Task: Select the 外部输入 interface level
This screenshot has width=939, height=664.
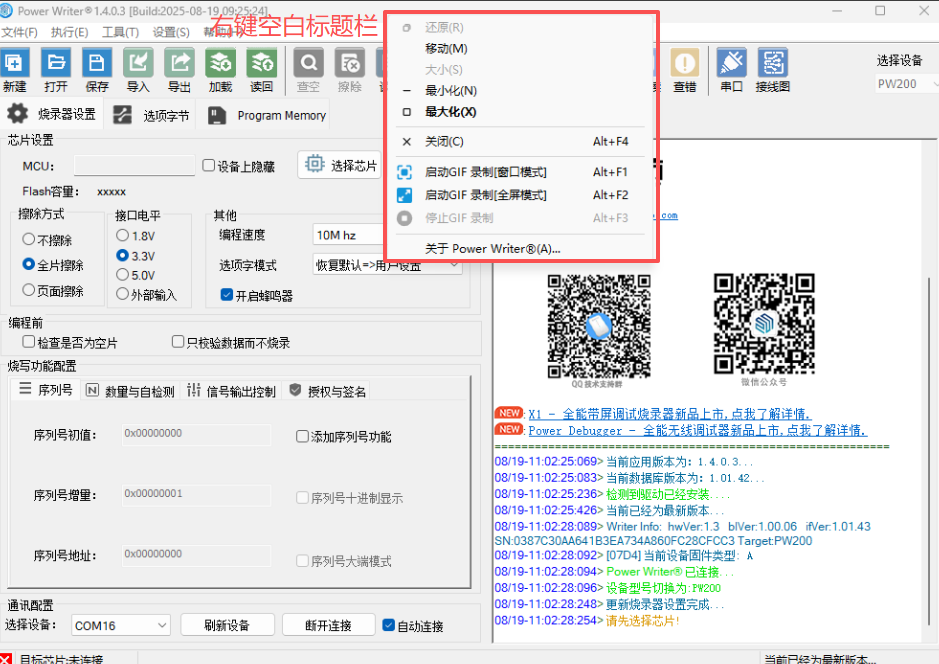Action: (x=122, y=293)
